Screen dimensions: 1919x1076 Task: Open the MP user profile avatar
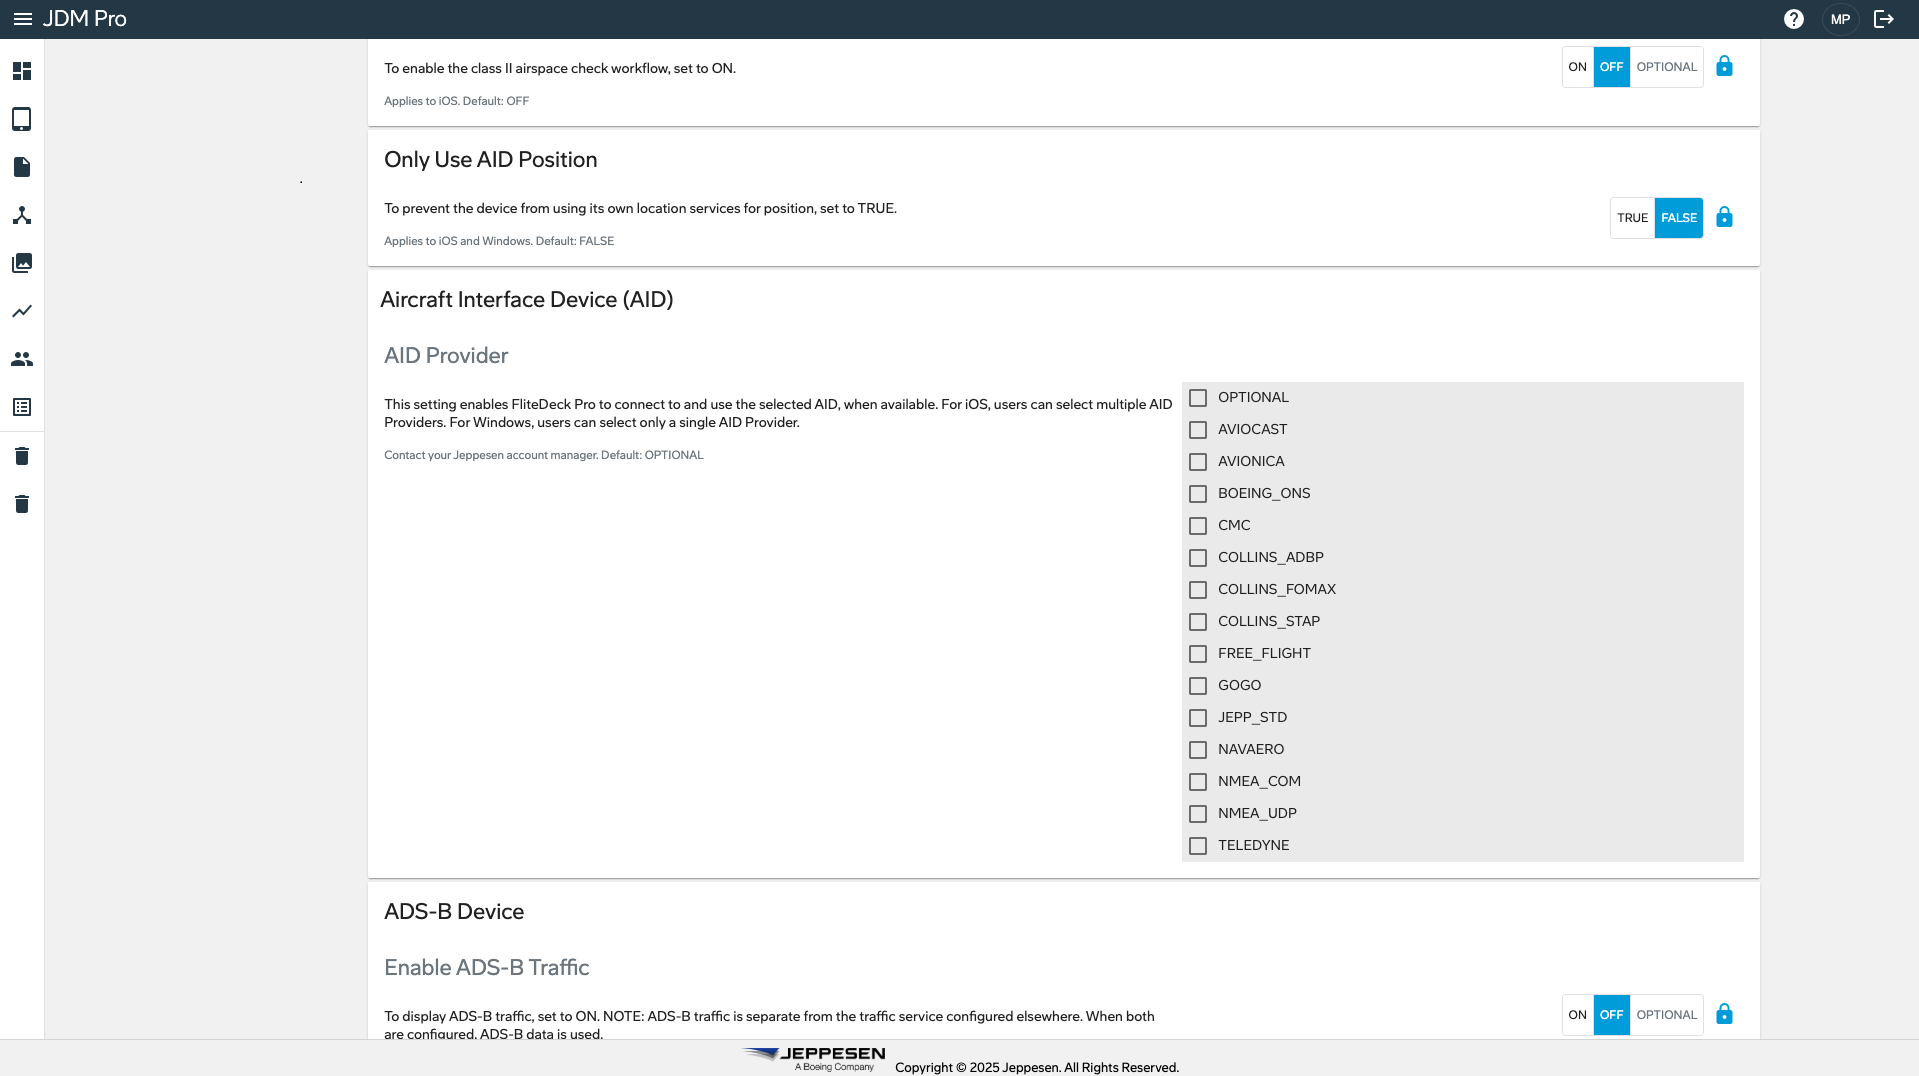pos(1840,19)
